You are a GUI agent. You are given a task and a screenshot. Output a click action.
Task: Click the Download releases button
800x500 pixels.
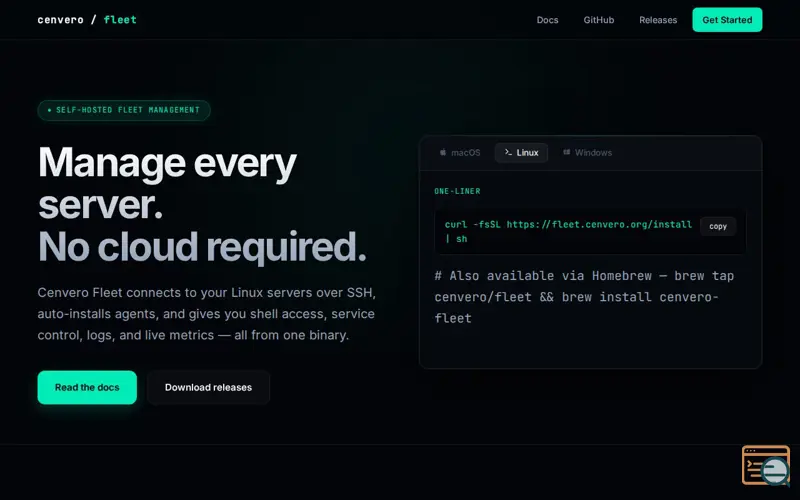pos(208,387)
